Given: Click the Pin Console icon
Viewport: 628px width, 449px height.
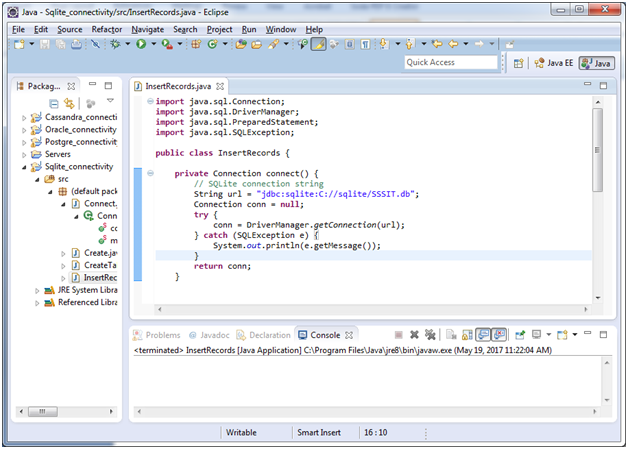Looking at the screenshot, I should 520,334.
